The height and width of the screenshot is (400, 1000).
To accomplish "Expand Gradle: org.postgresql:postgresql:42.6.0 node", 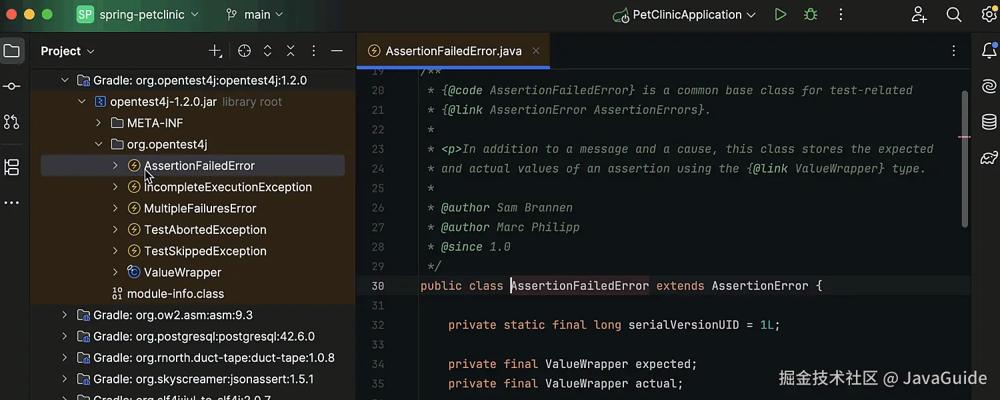I will [64, 336].
